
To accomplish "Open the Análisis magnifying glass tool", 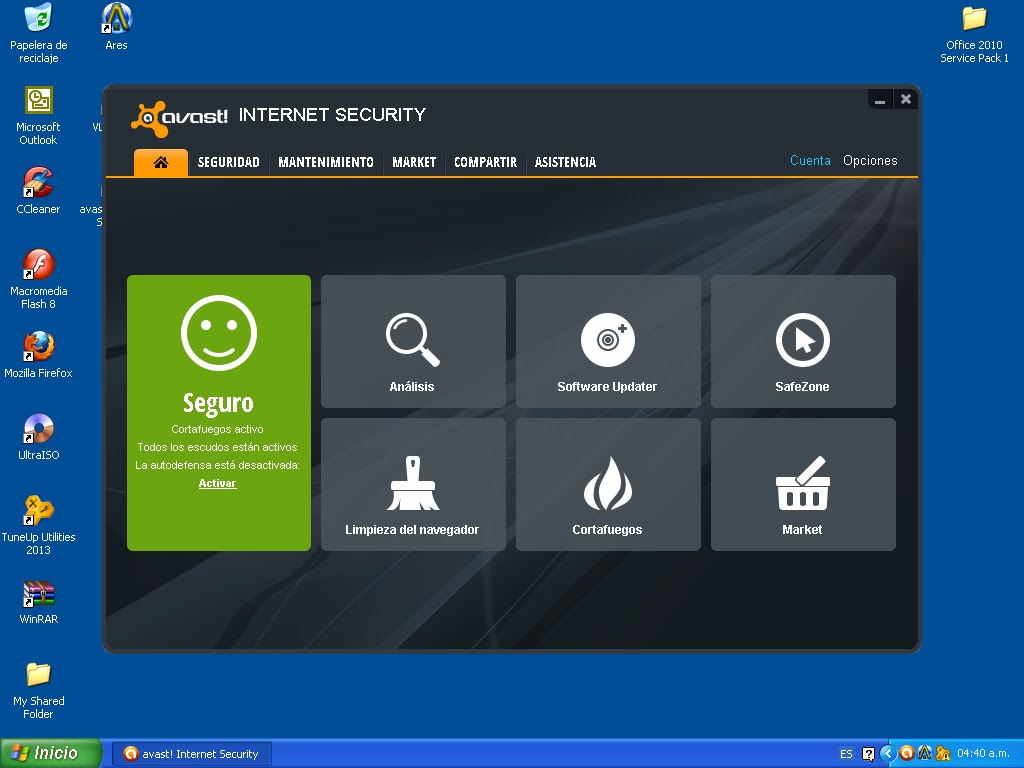I will (412, 341).
